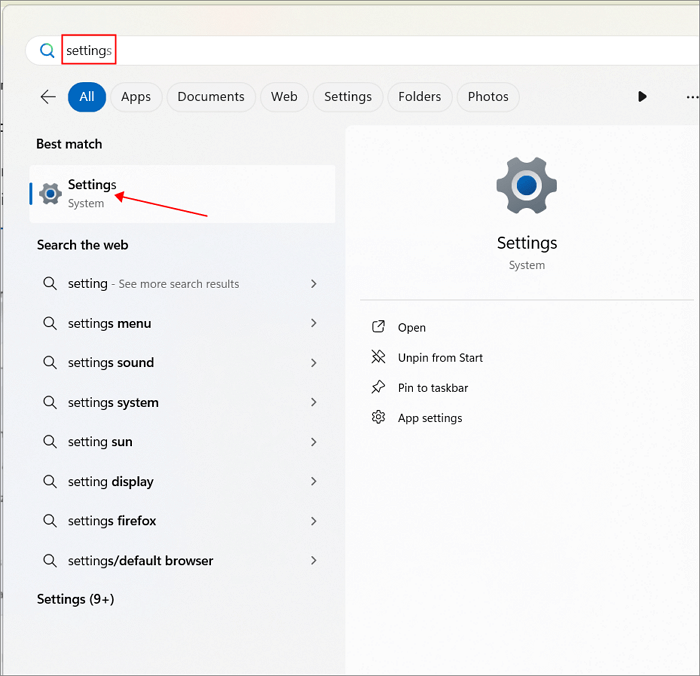
Task: Click the Open action label
Action: (412, 327)
